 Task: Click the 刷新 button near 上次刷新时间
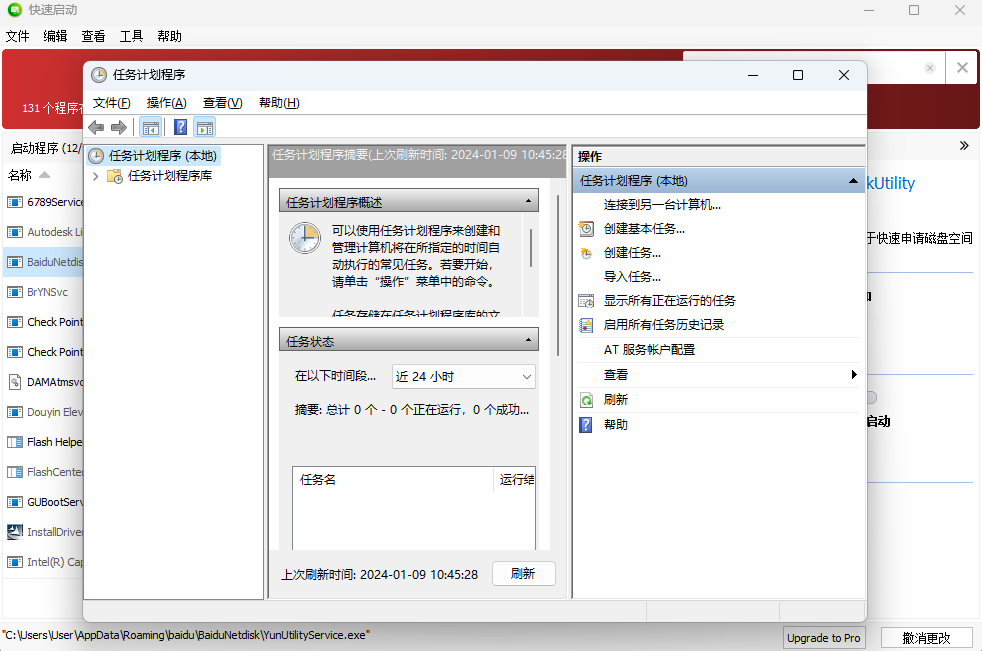524,573
